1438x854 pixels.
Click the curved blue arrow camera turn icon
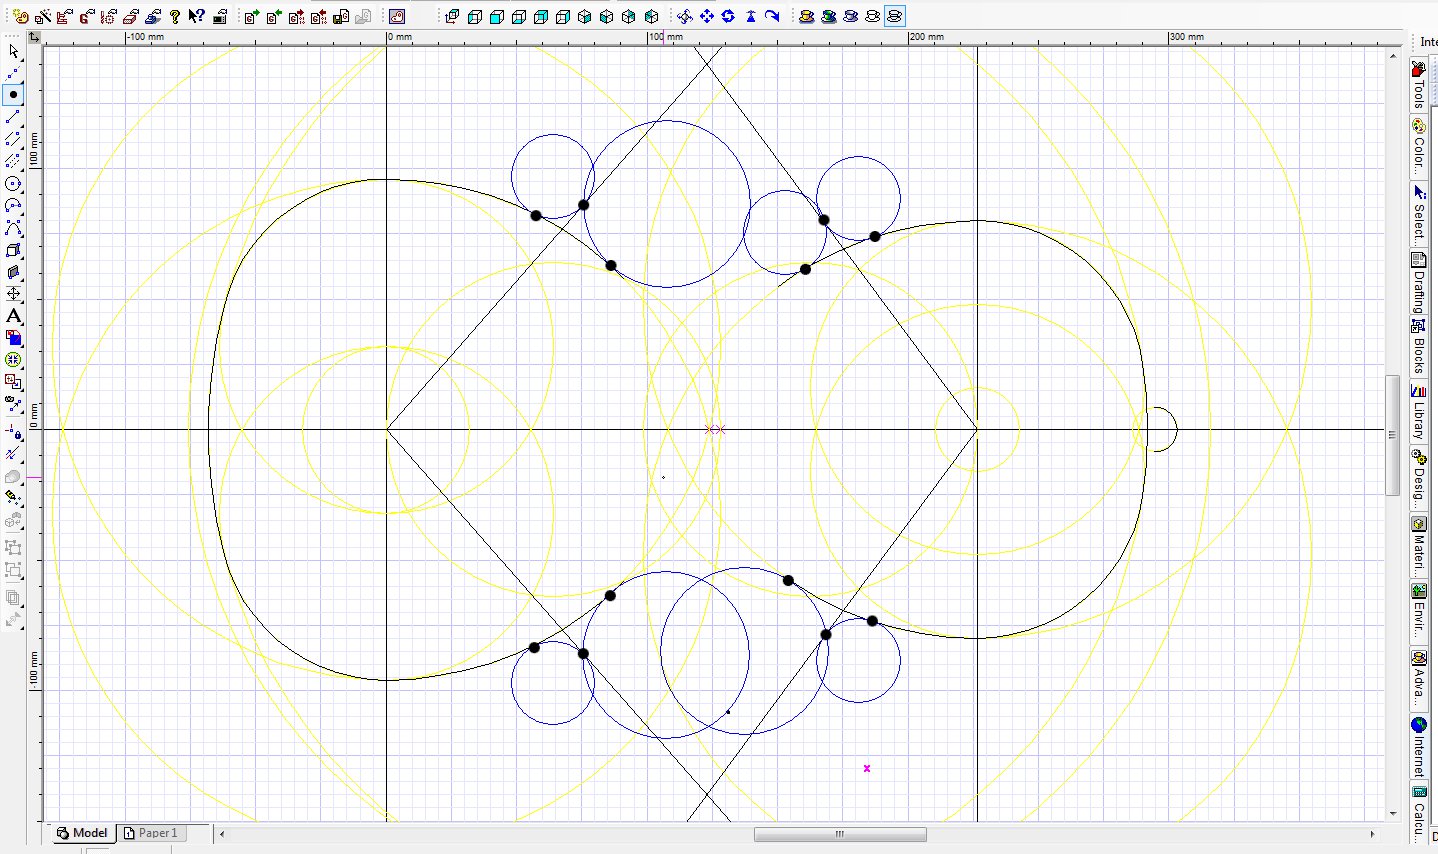coord(772,16)
